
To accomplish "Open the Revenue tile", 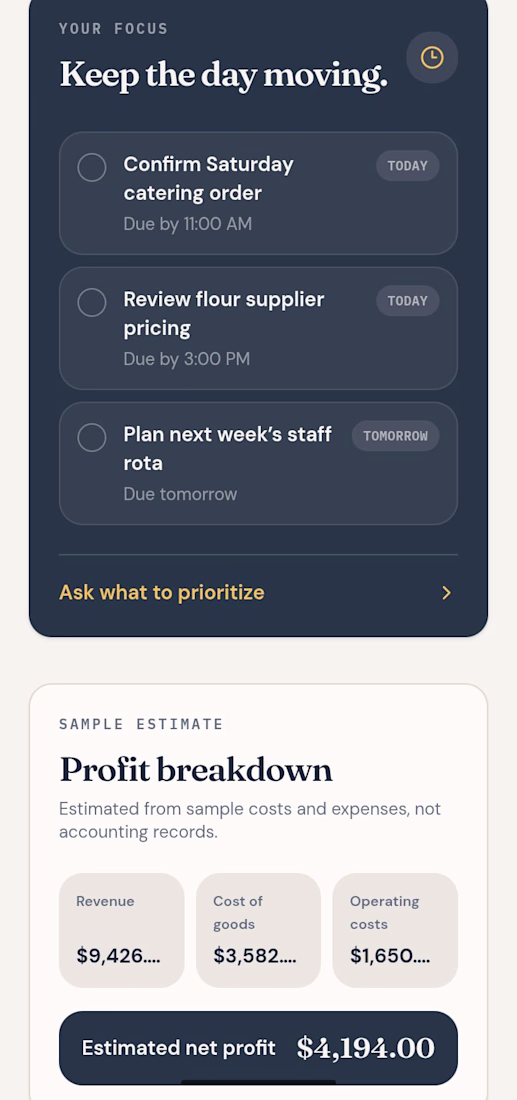I will tap(121, 930).
